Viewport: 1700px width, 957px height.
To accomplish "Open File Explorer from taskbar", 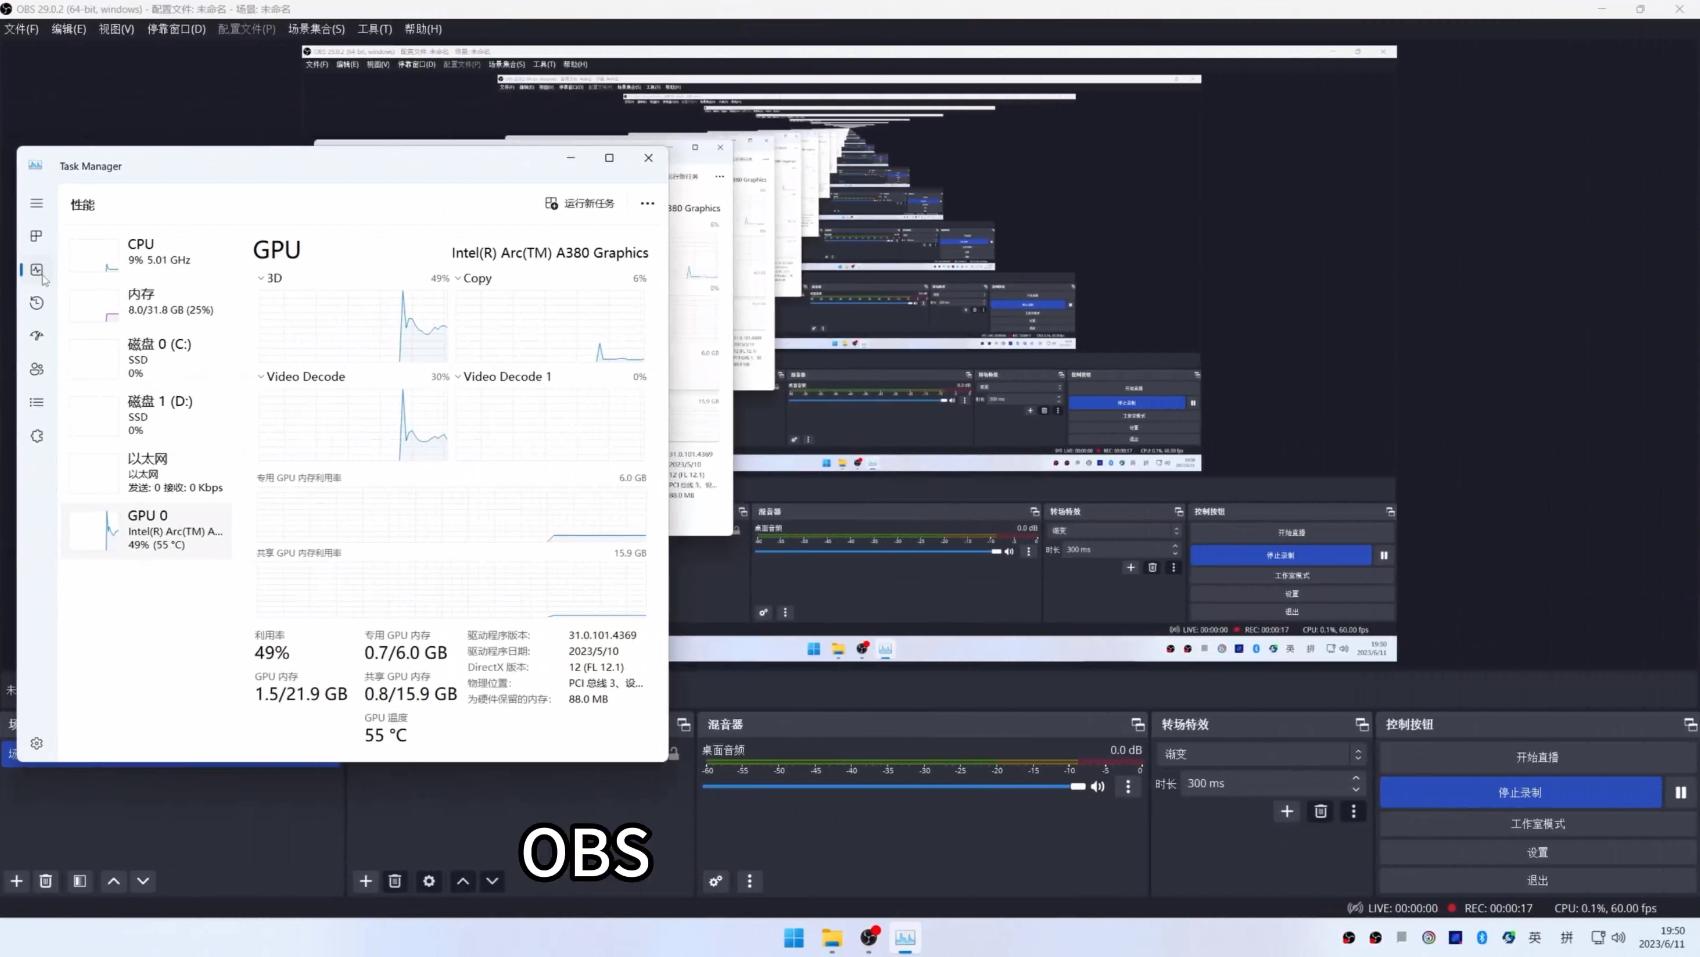I will 832,937.
